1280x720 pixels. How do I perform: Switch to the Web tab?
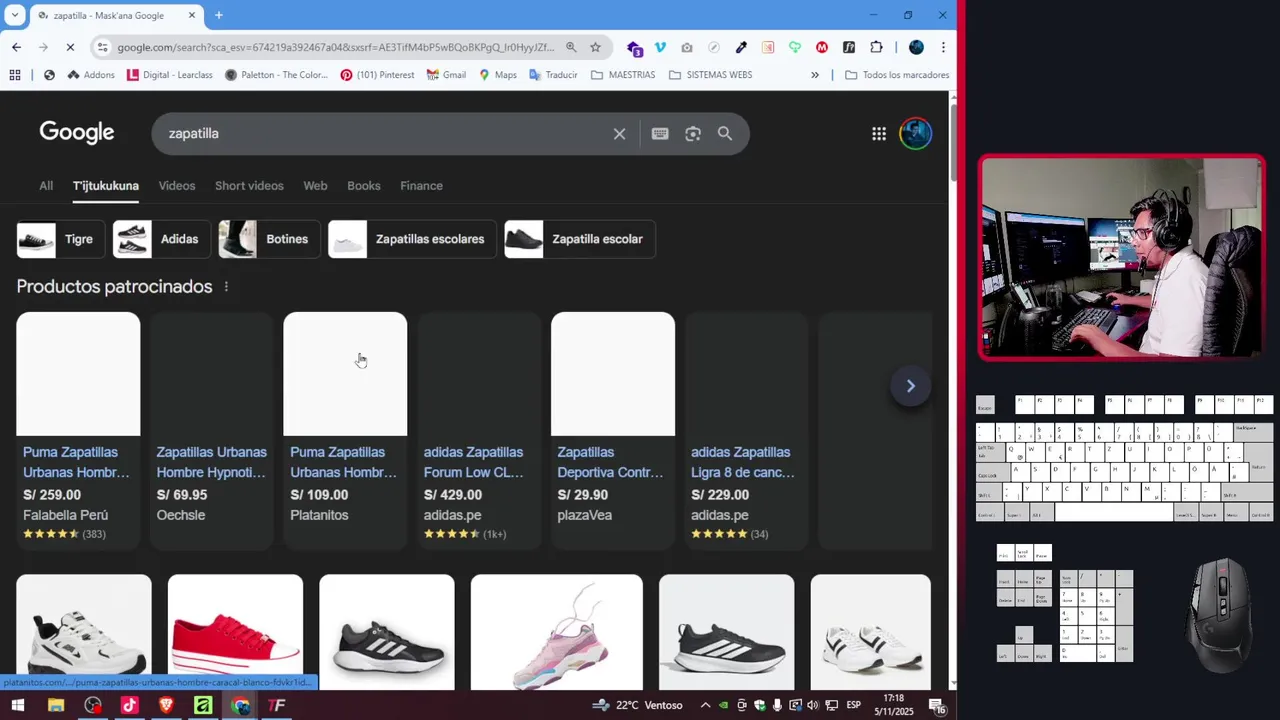(315, 186)
